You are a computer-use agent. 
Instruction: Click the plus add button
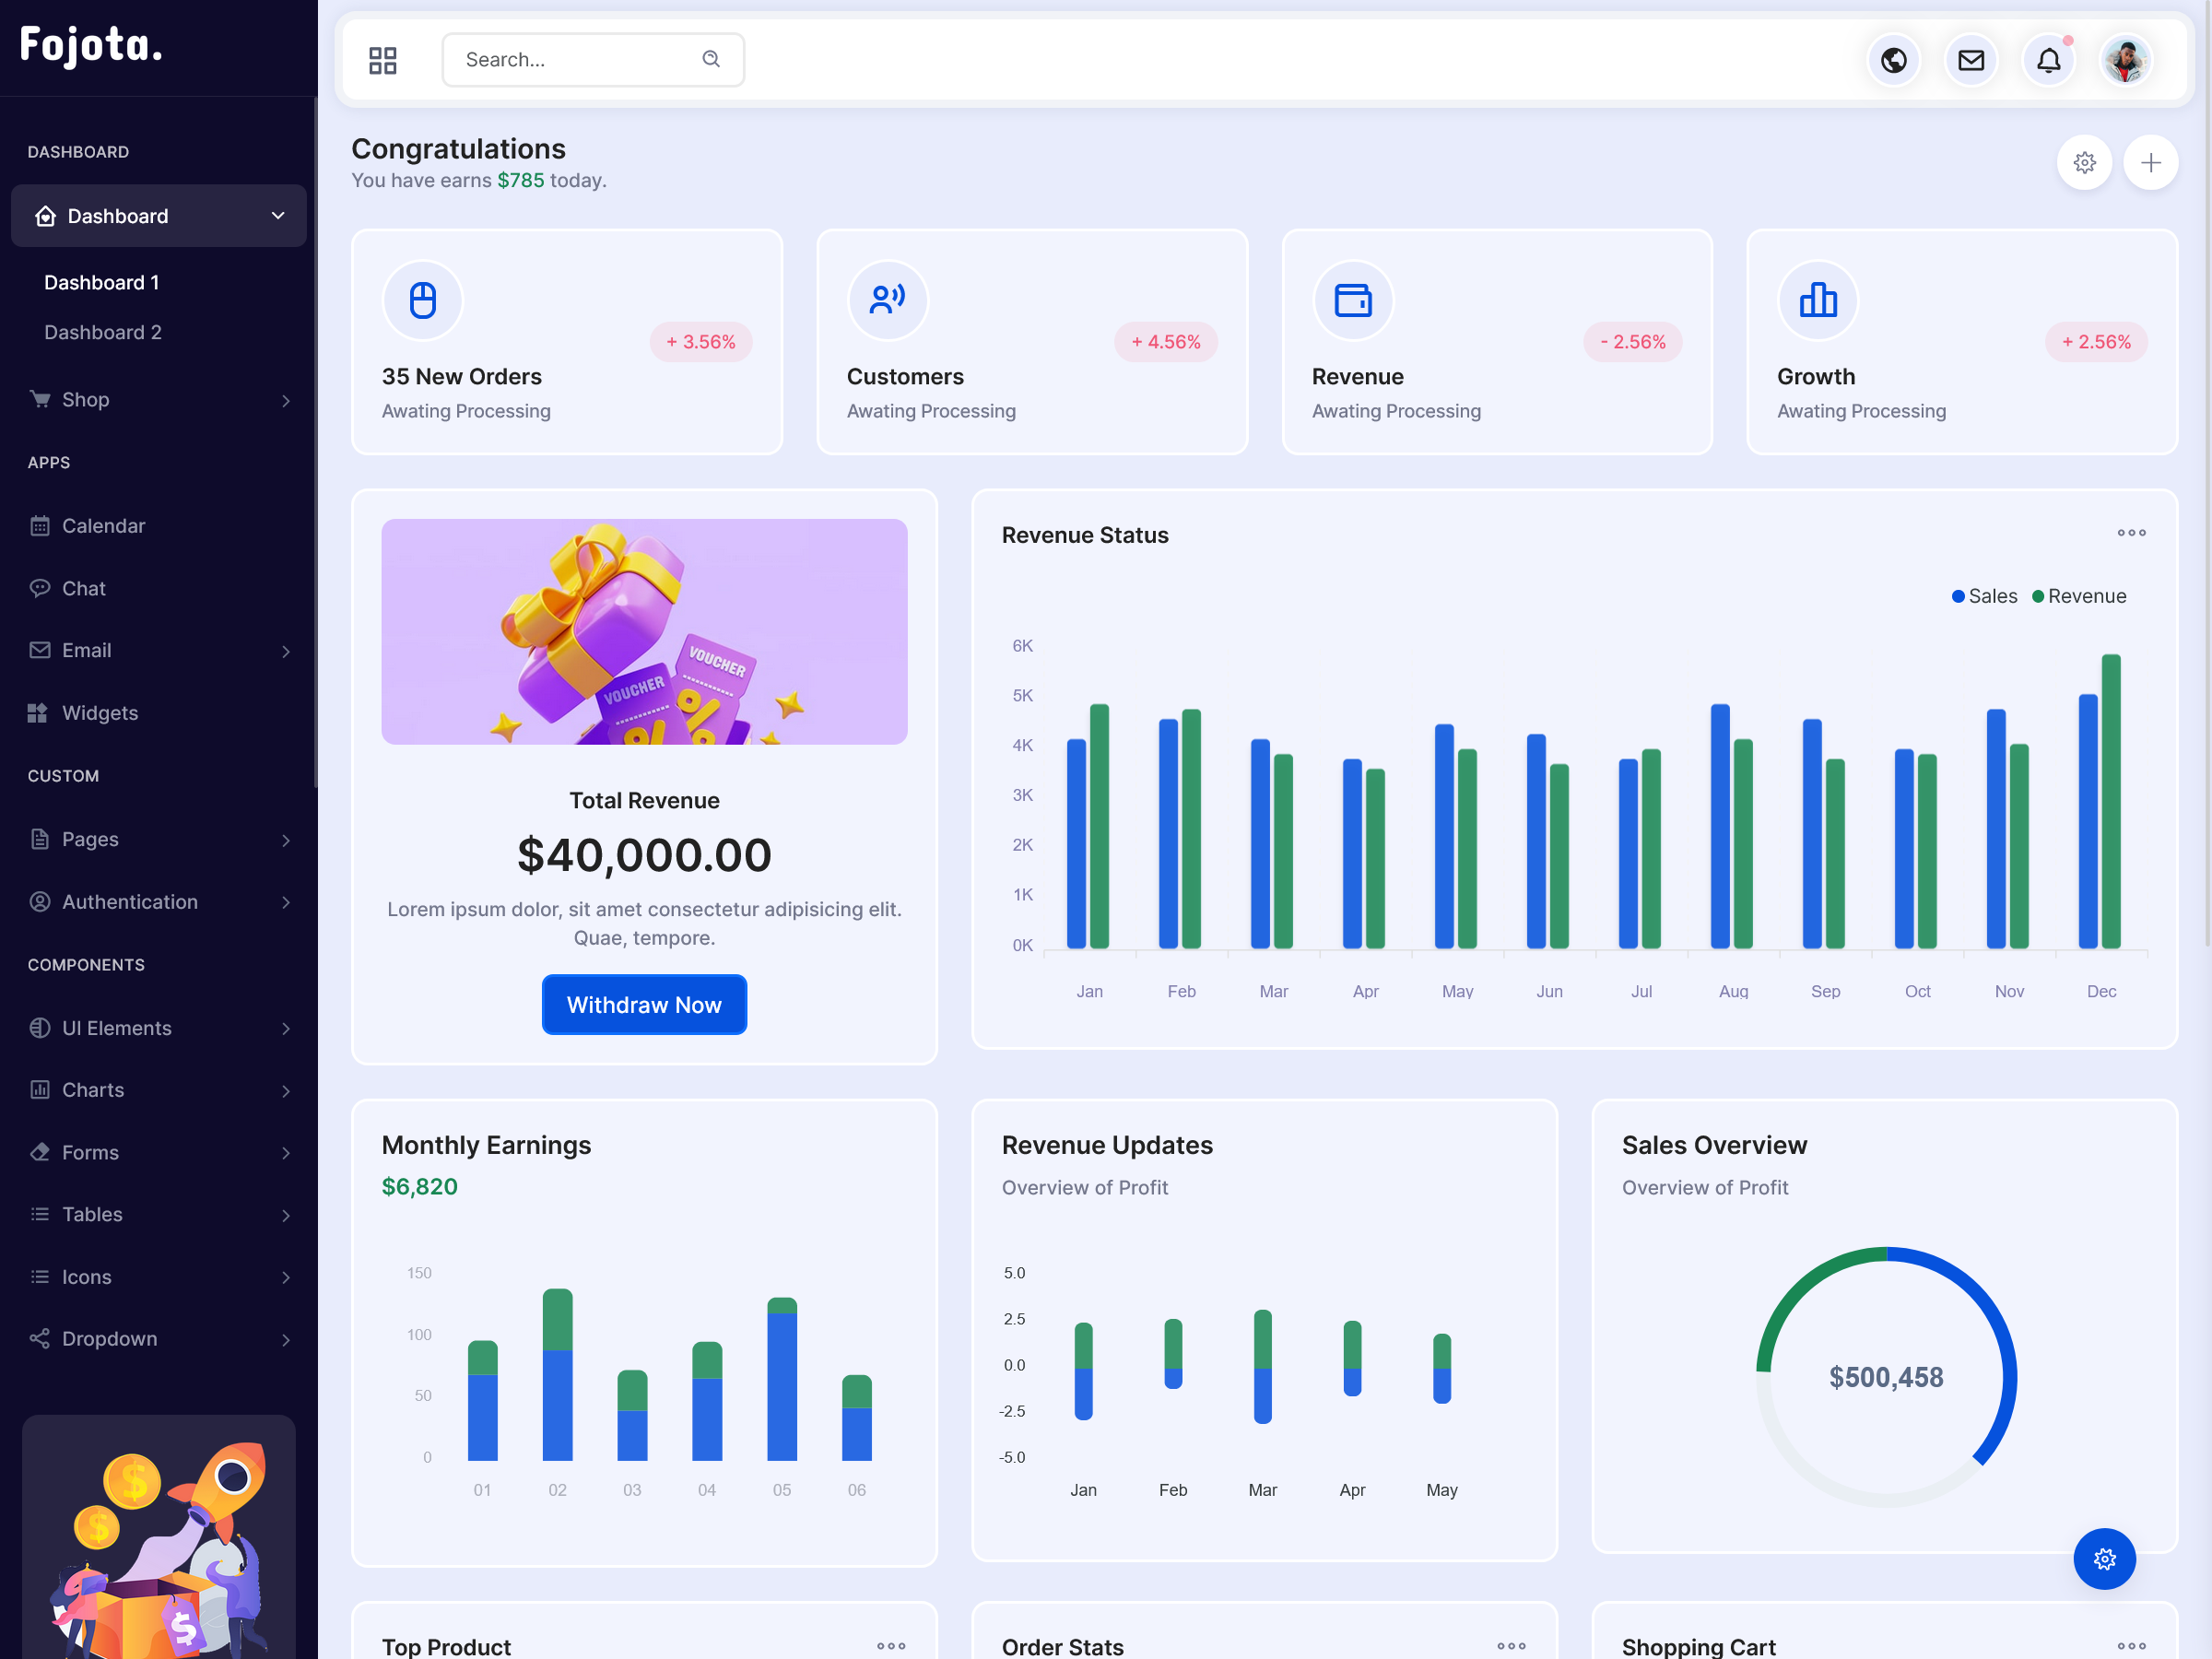(2150, 162)
